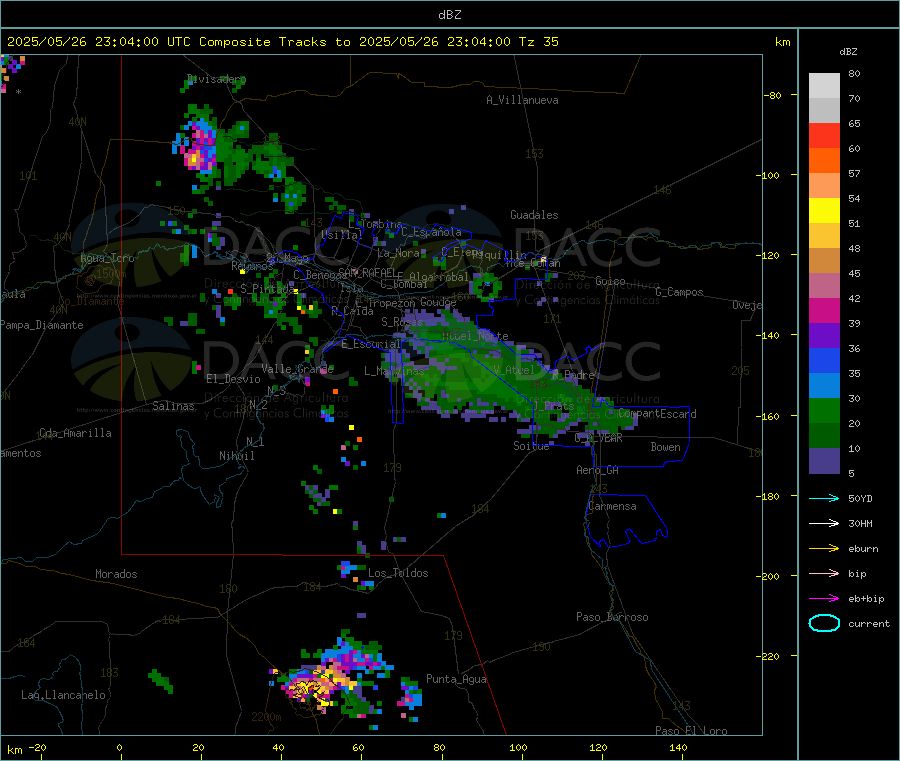Click the '-80' tick on right axis

click(773, 95)
